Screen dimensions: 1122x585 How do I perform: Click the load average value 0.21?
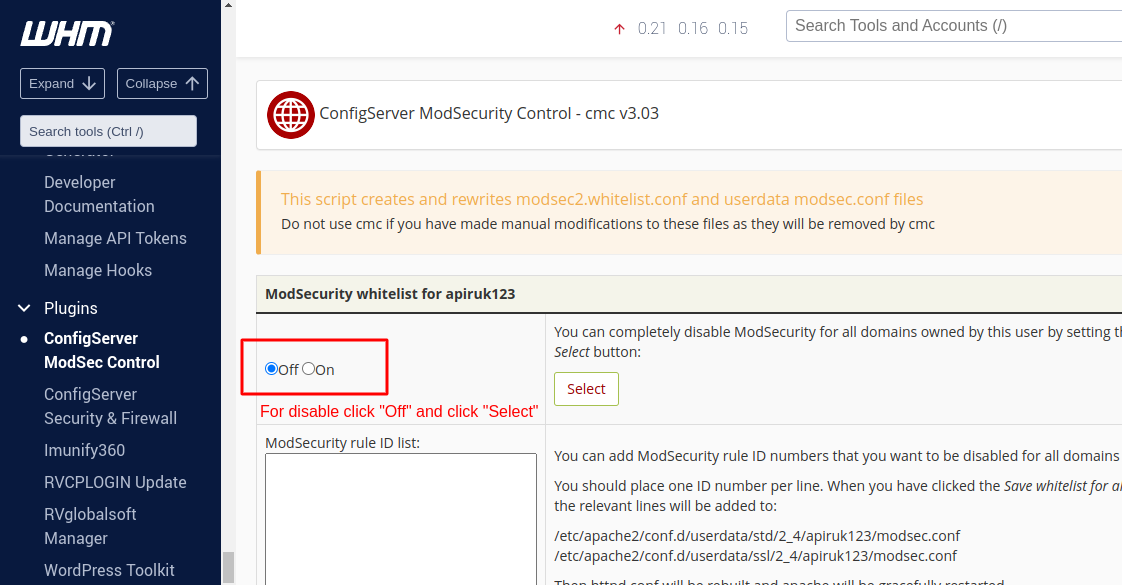tap(652, 29)
